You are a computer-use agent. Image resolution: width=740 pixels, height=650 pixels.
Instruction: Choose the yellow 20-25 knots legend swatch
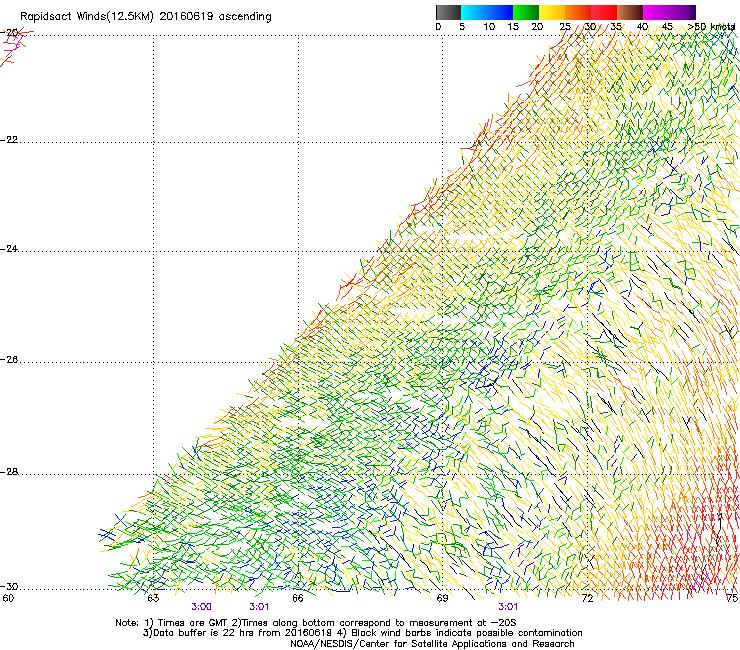point(552,12)
